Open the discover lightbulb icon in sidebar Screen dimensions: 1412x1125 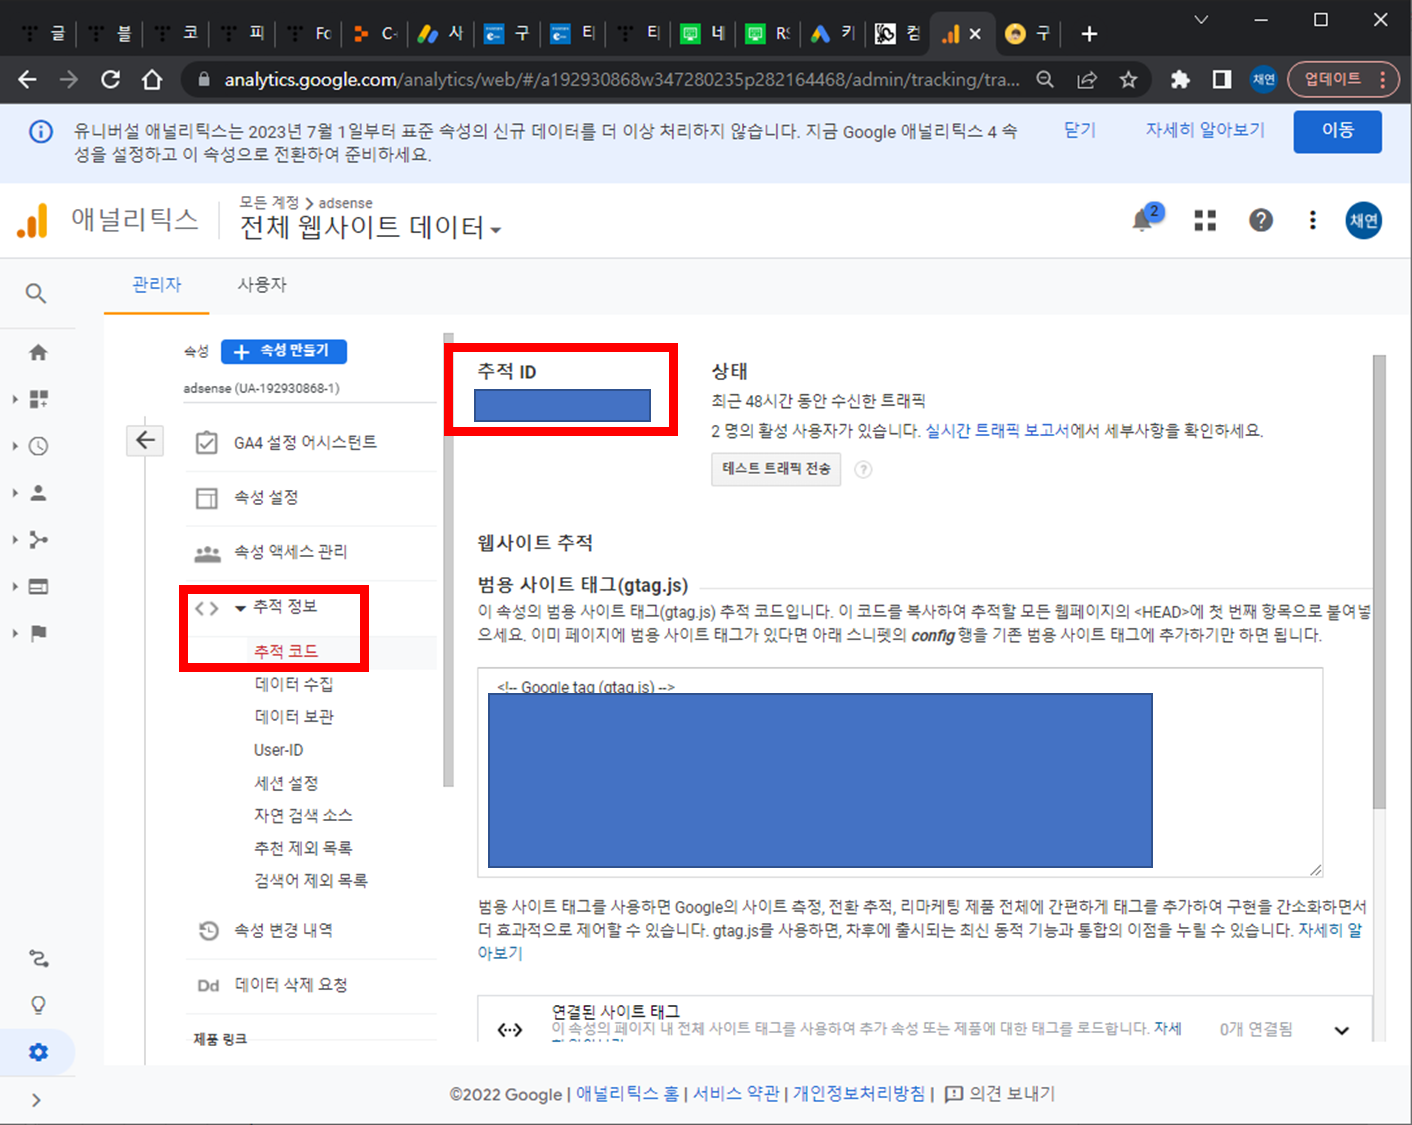38,1005
